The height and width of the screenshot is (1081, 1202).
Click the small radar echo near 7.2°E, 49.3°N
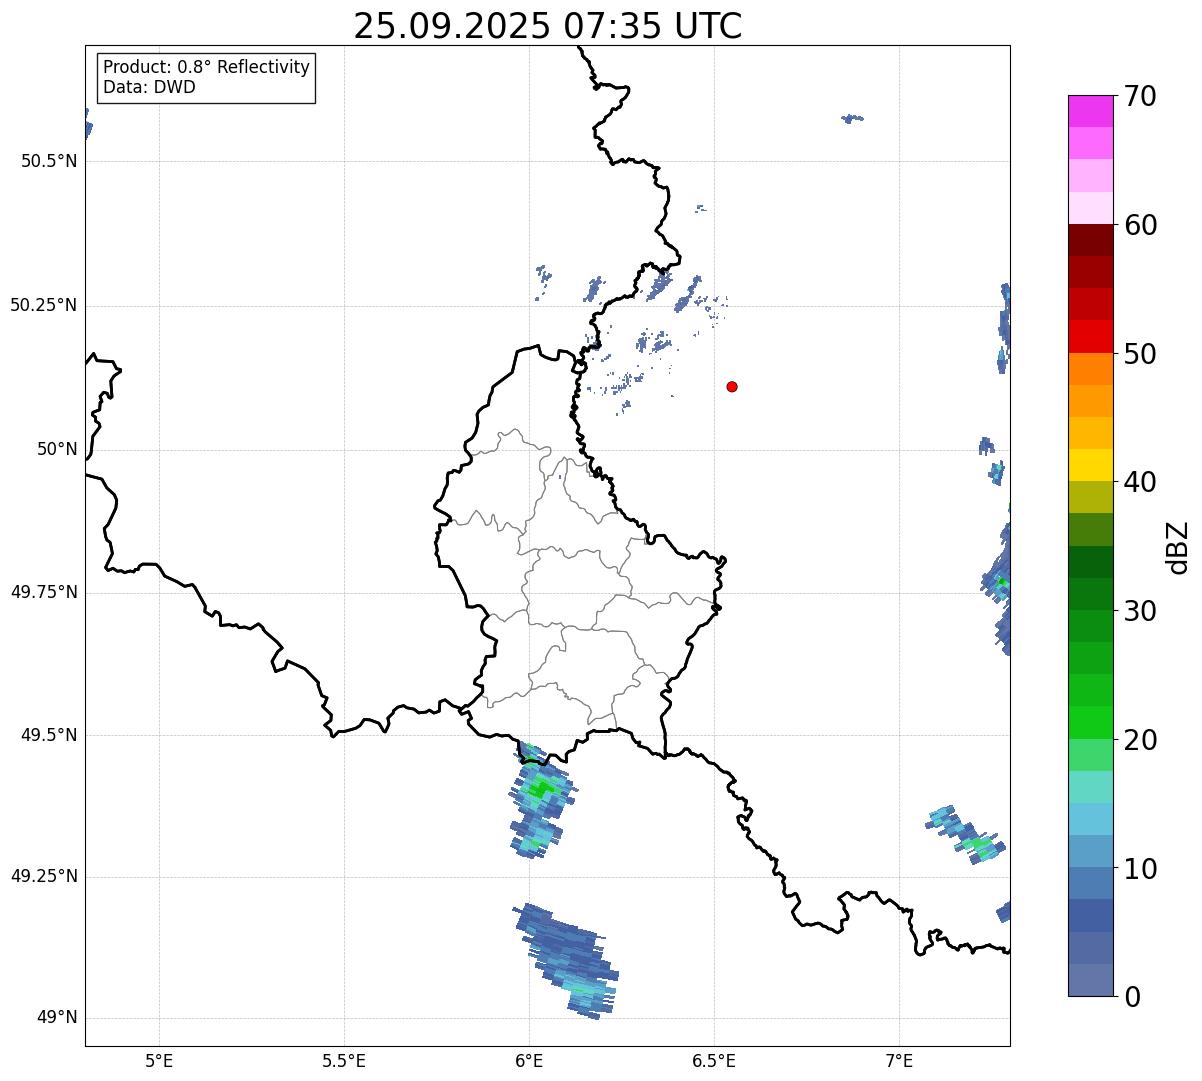click(x=966, y=834)
